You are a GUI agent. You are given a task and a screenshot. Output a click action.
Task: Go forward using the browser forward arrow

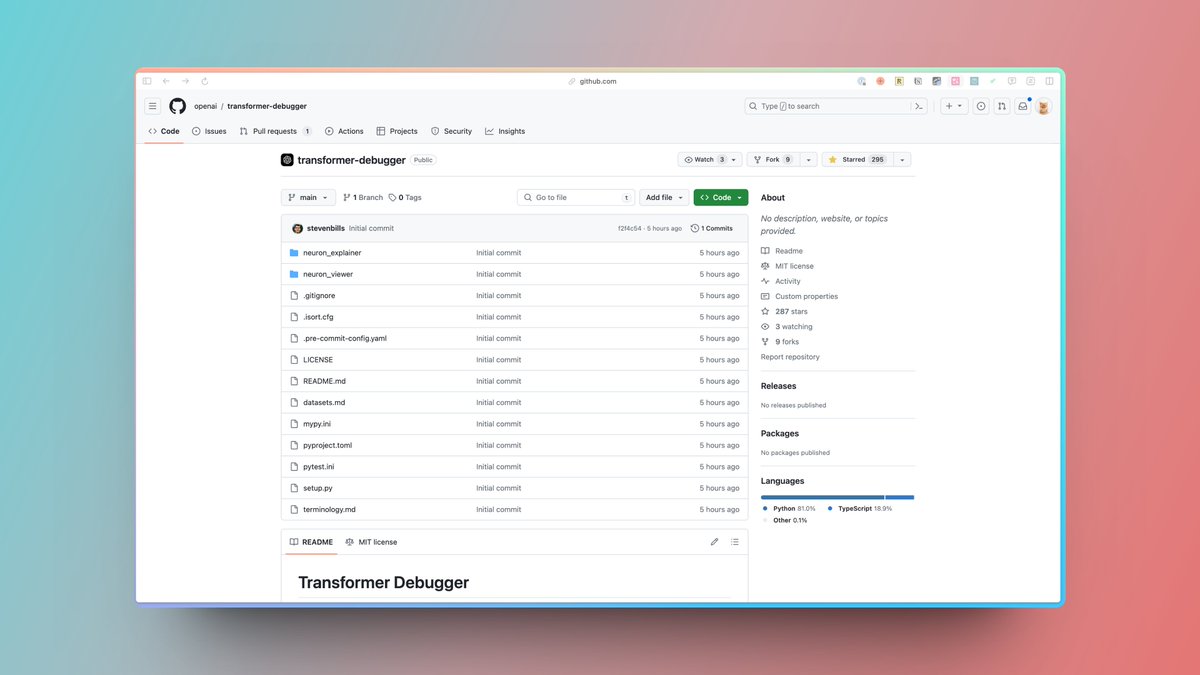tap(185, 81)
